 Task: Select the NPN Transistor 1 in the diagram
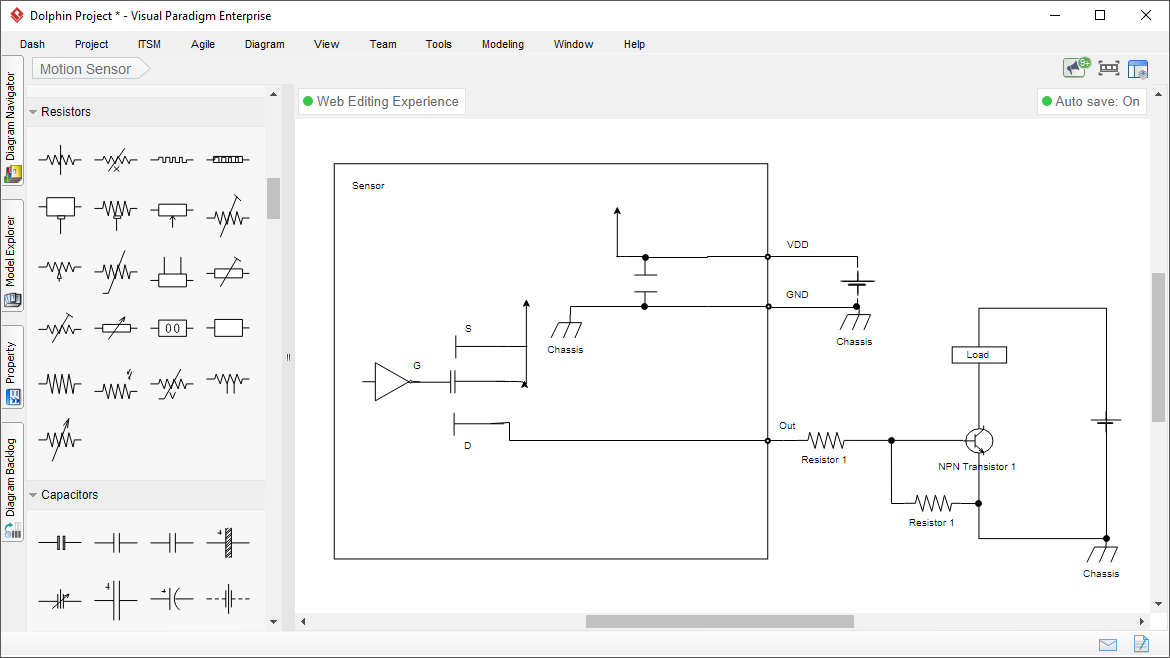pyautogui.click(x=979, y=440)
